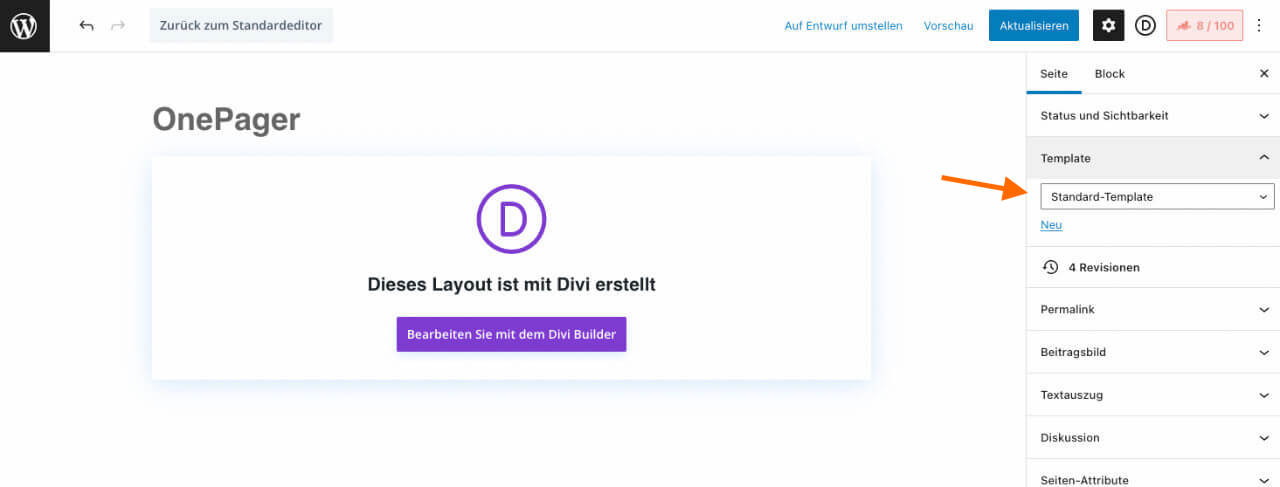Click Auf Entwurf umstellen
1280x487 pixels.
(843, 26)
